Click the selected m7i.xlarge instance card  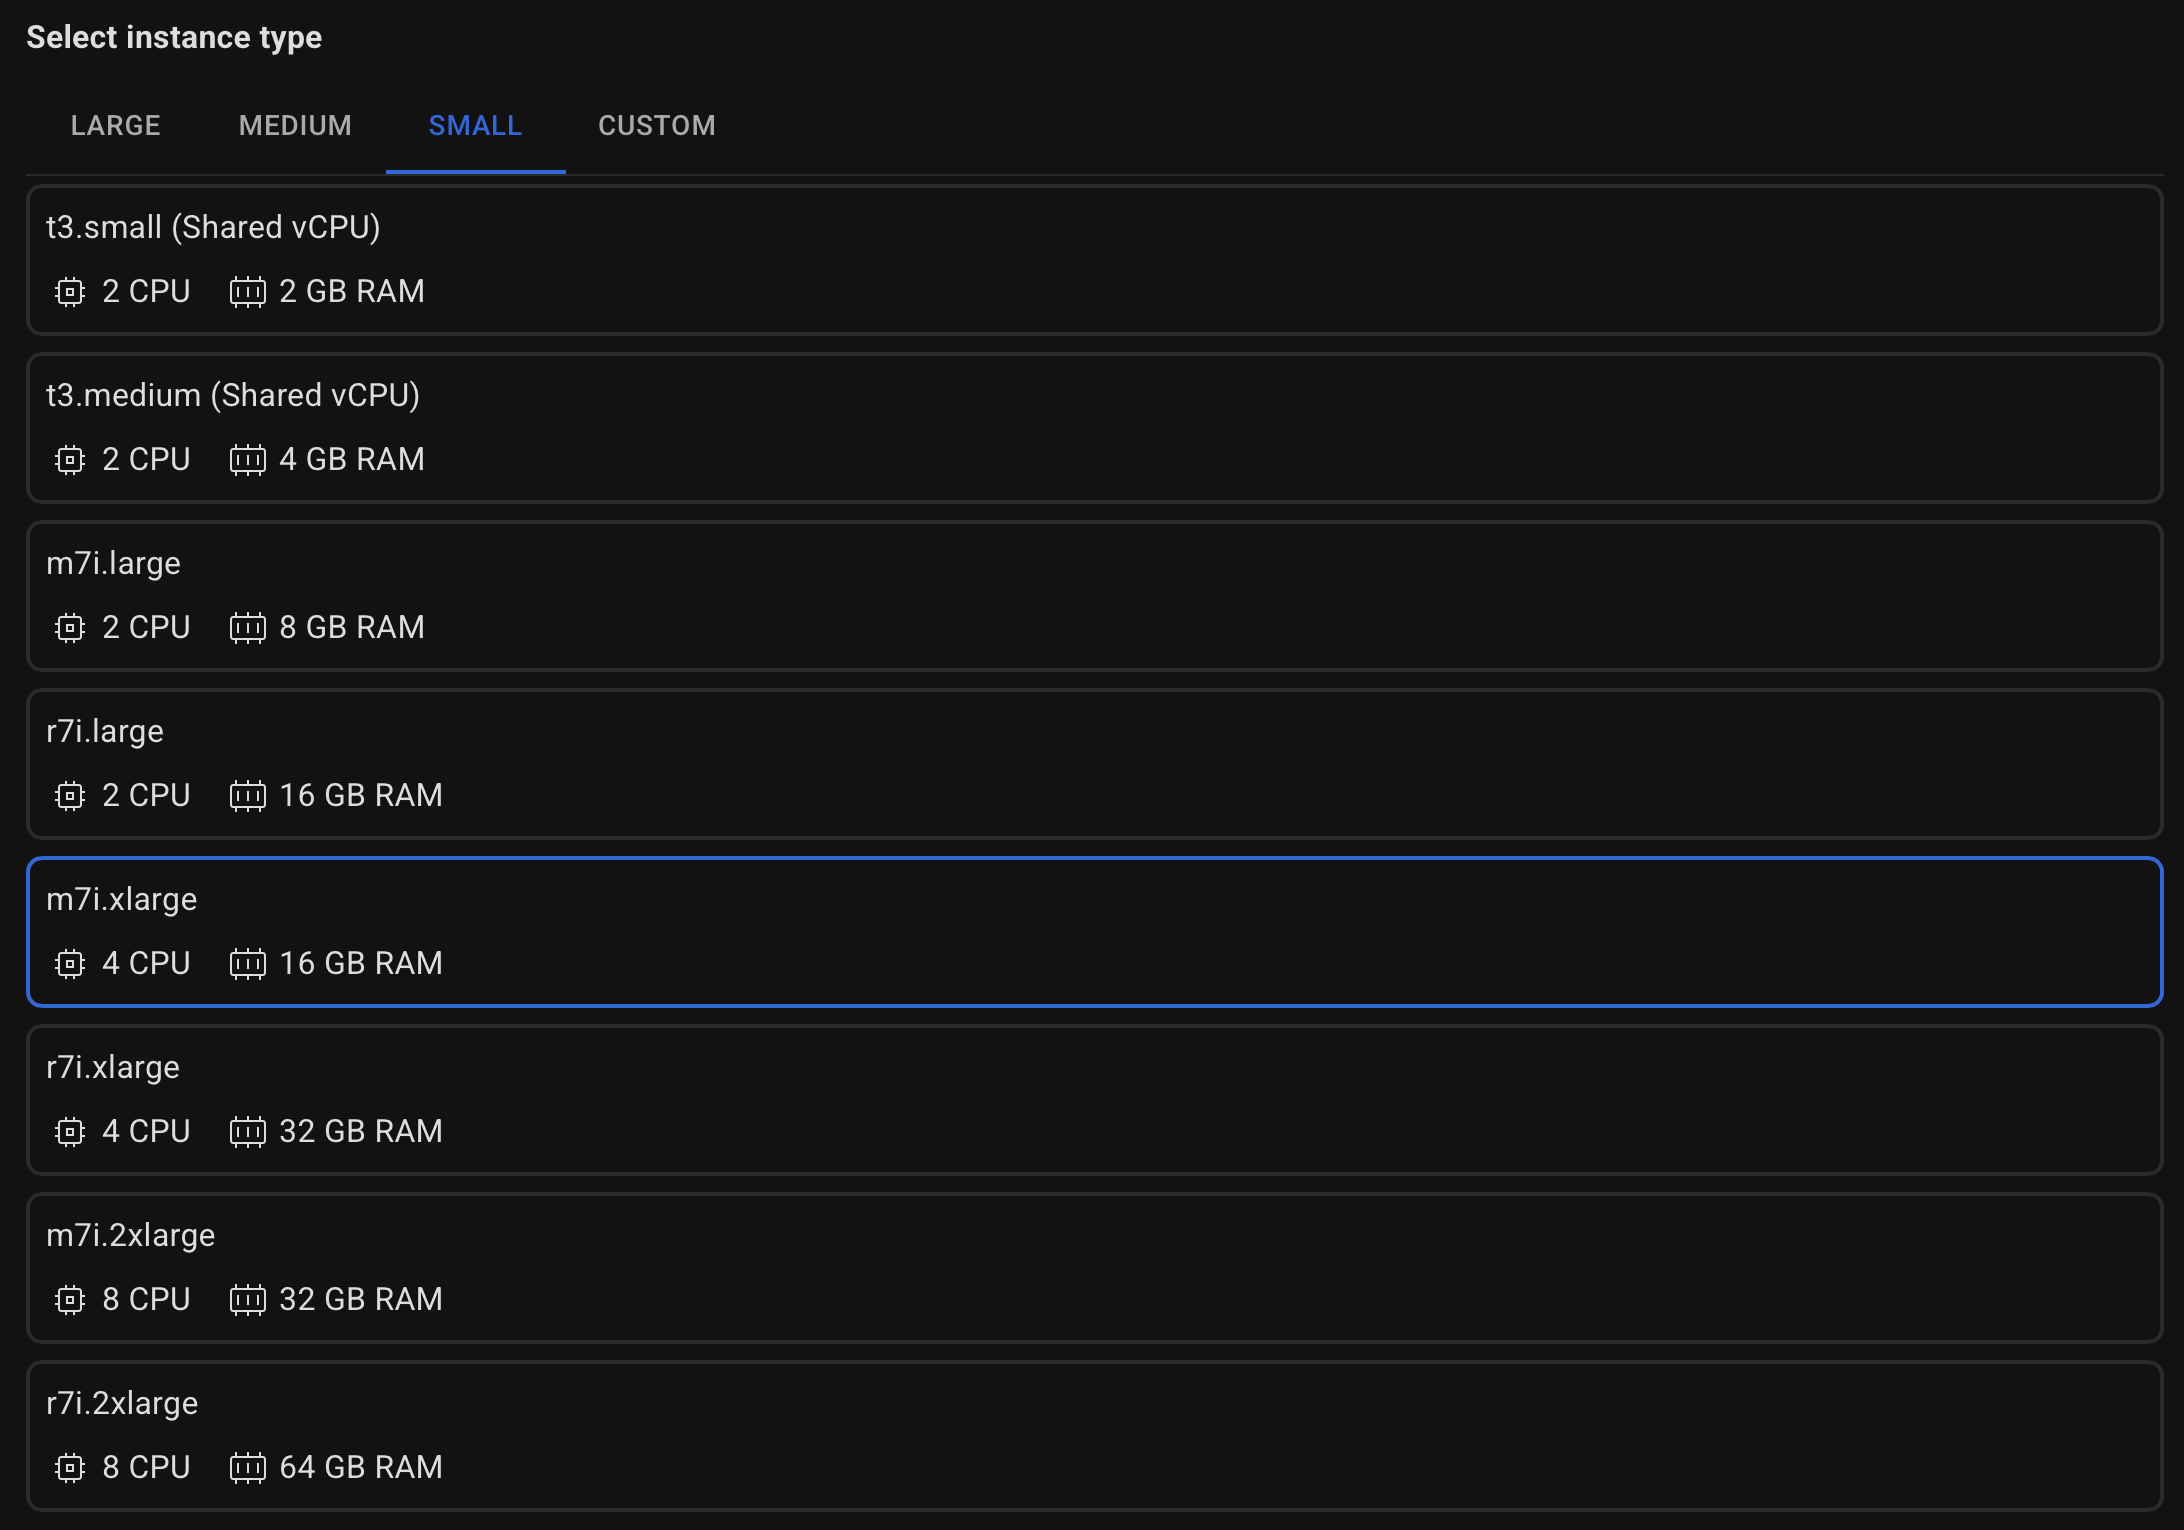click(x=1094, y=932)
